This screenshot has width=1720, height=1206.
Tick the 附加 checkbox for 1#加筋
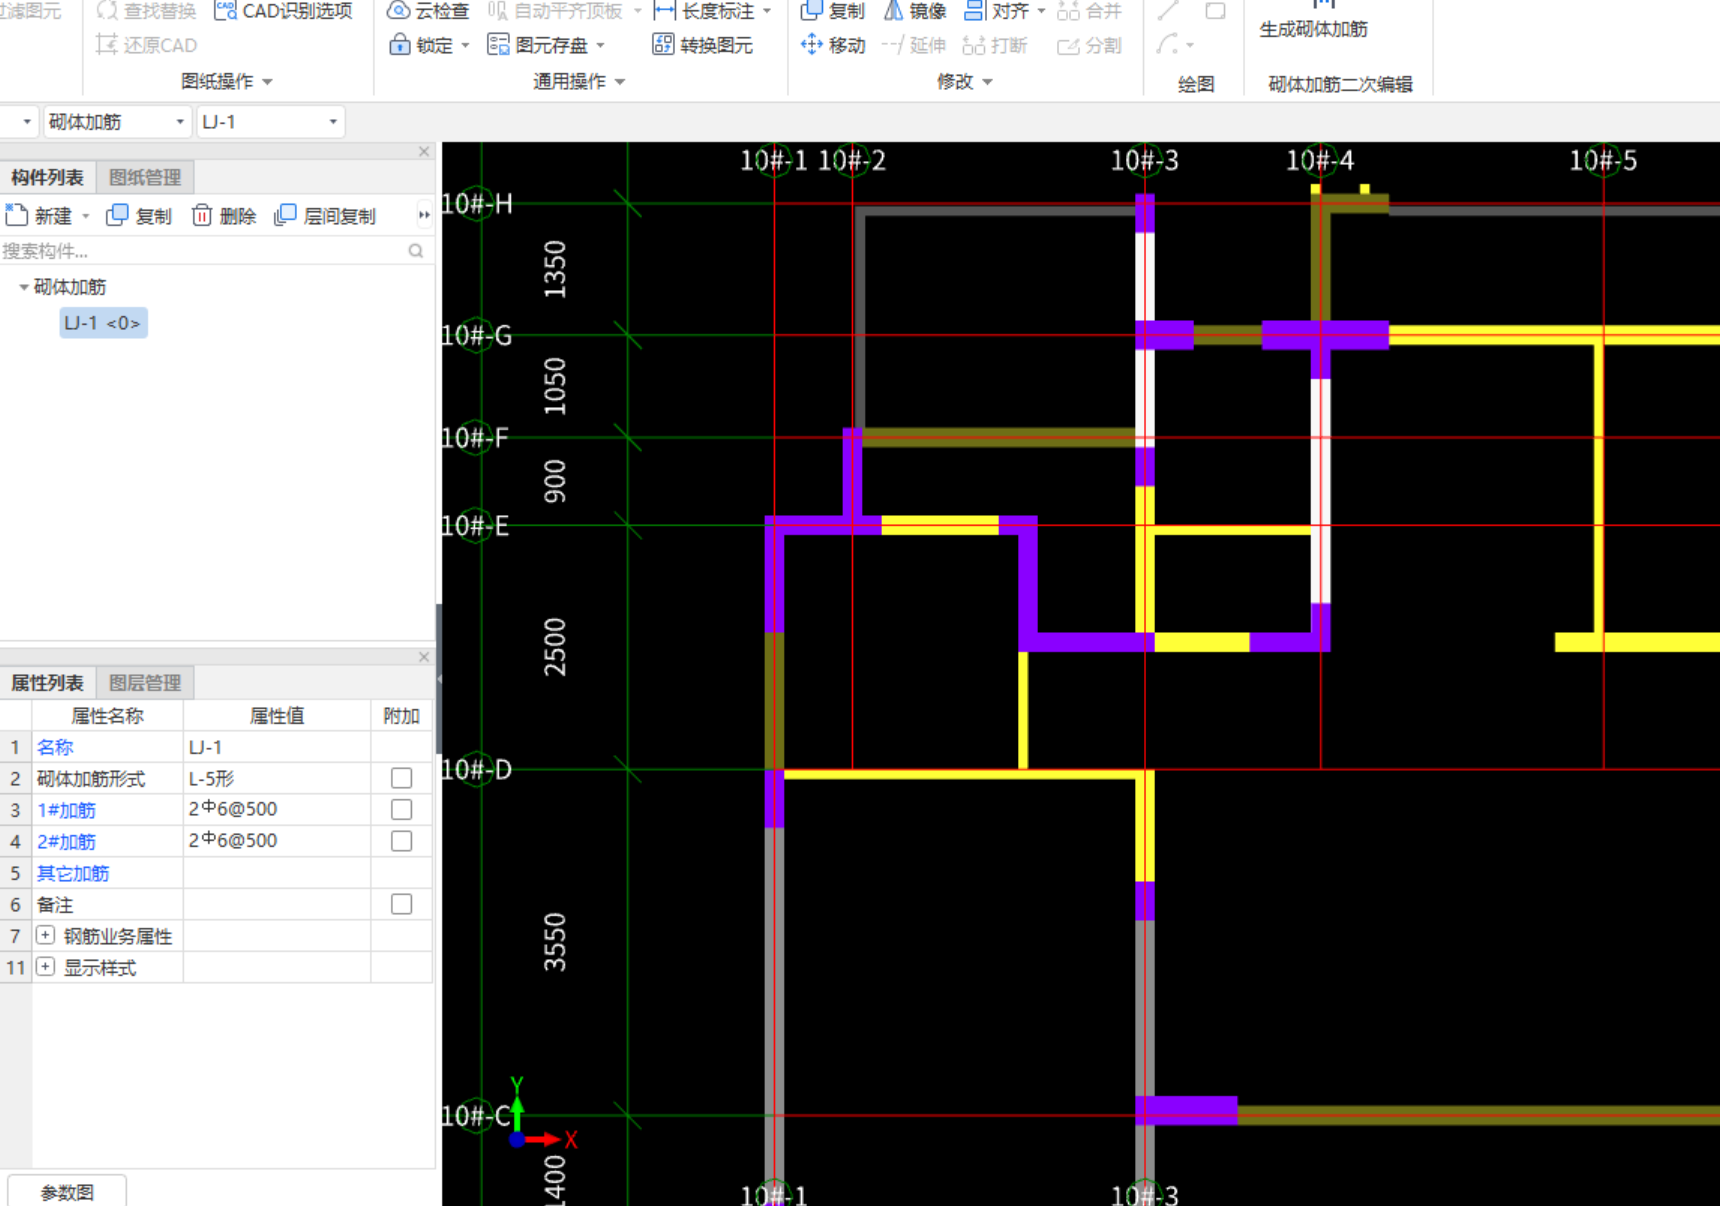coord(401,809)
